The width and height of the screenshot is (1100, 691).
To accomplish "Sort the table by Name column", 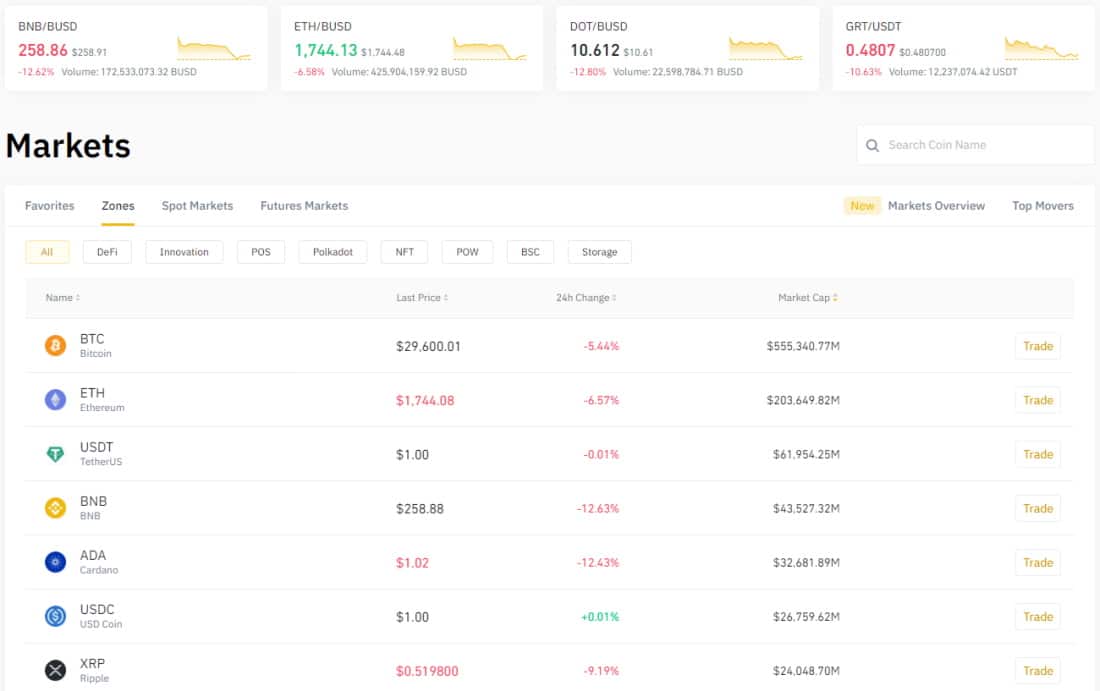I will (62, 297).
